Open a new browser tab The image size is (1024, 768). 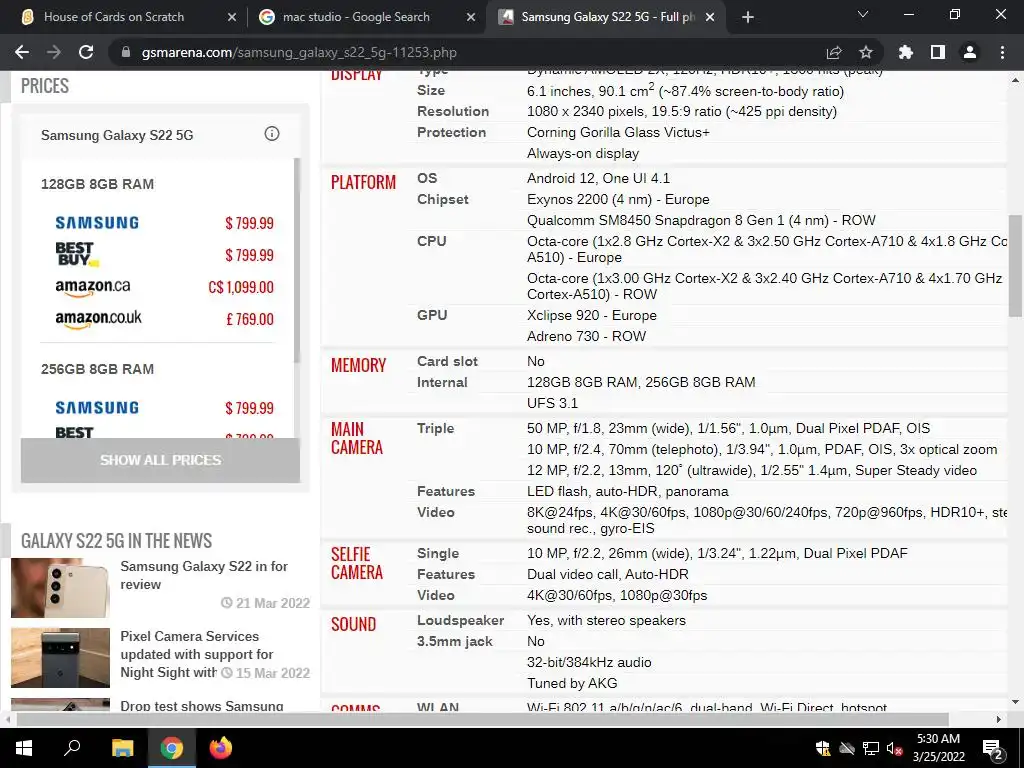(748, 17)
